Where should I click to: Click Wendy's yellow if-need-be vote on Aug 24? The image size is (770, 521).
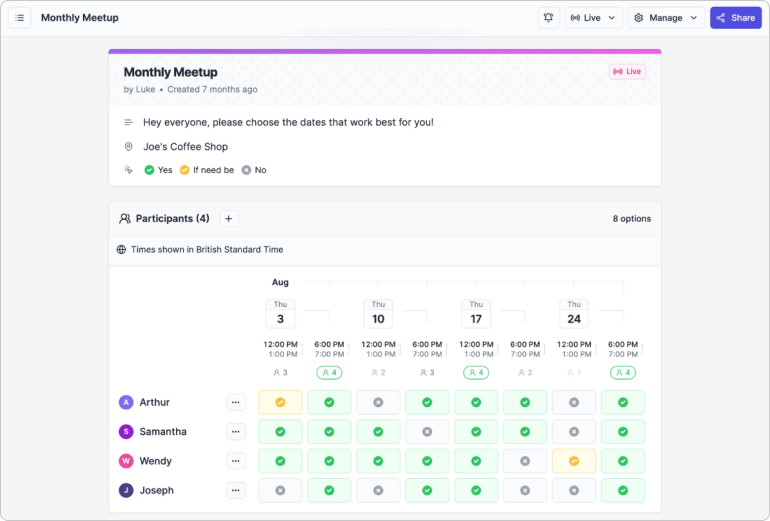(x=574, y=461)
